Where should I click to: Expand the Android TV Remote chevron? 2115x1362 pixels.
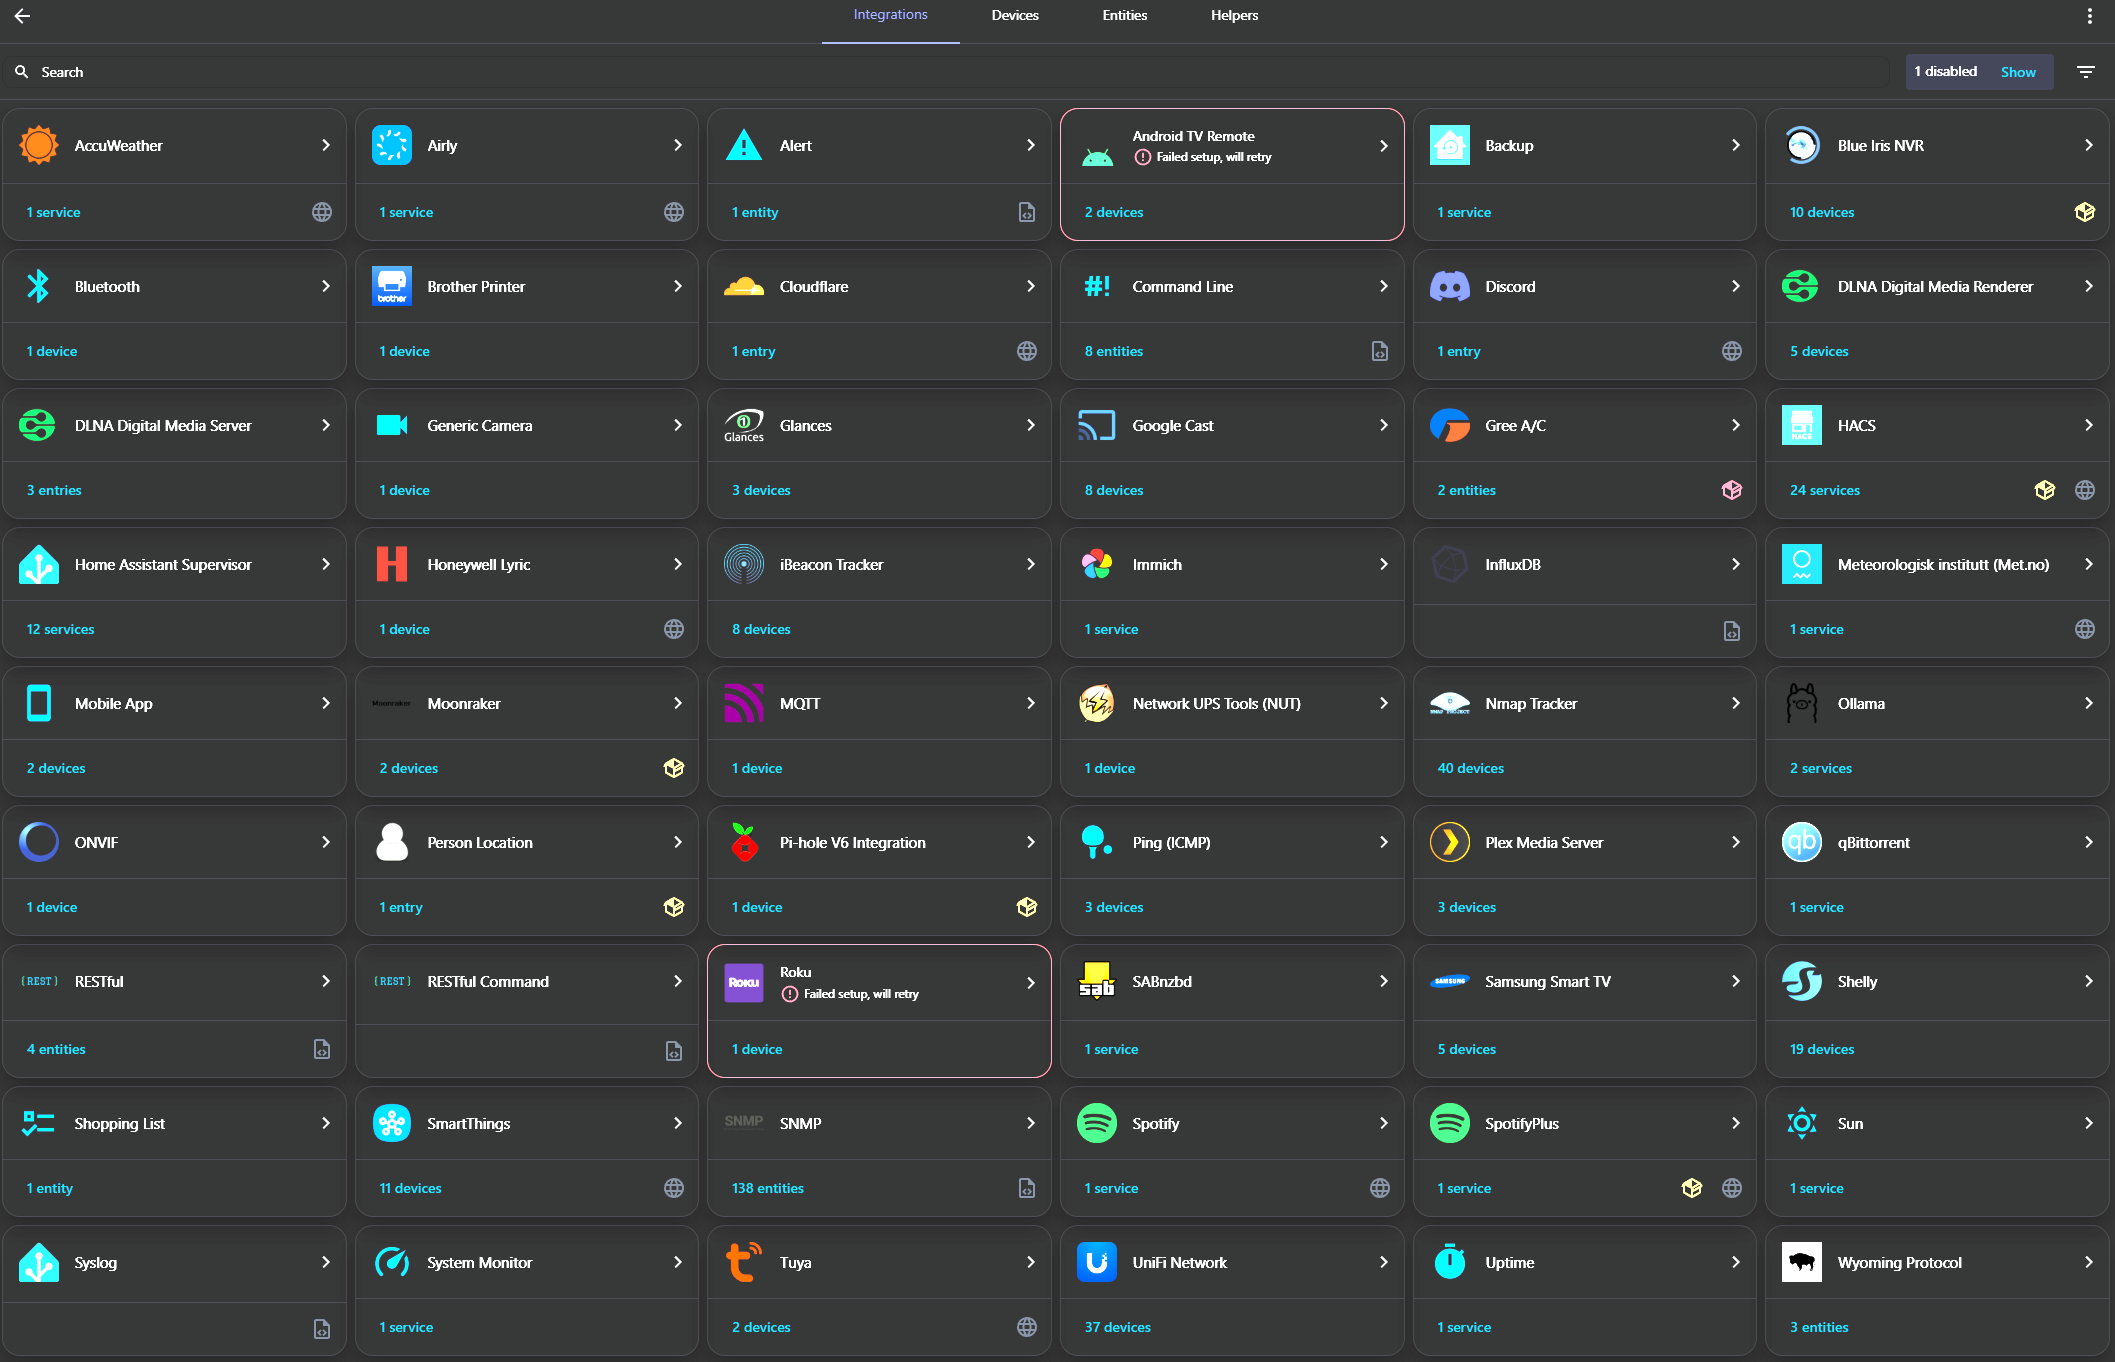(x=1383, y=146)
